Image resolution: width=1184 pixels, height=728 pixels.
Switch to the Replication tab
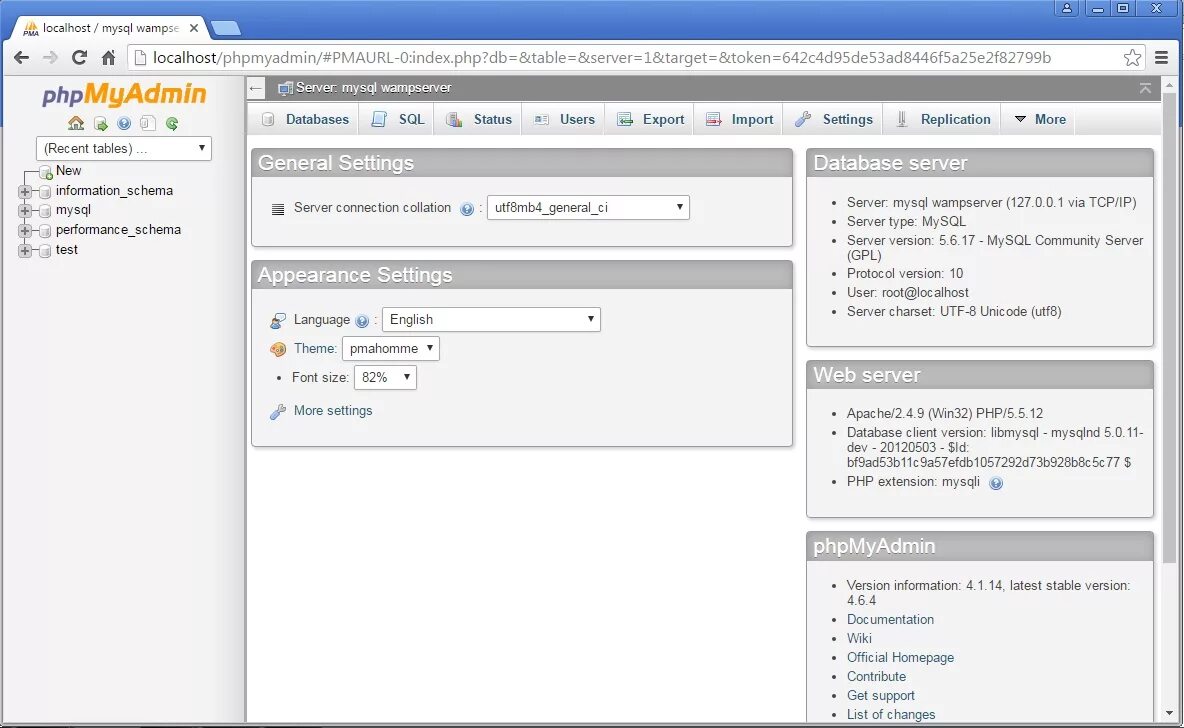942,119
